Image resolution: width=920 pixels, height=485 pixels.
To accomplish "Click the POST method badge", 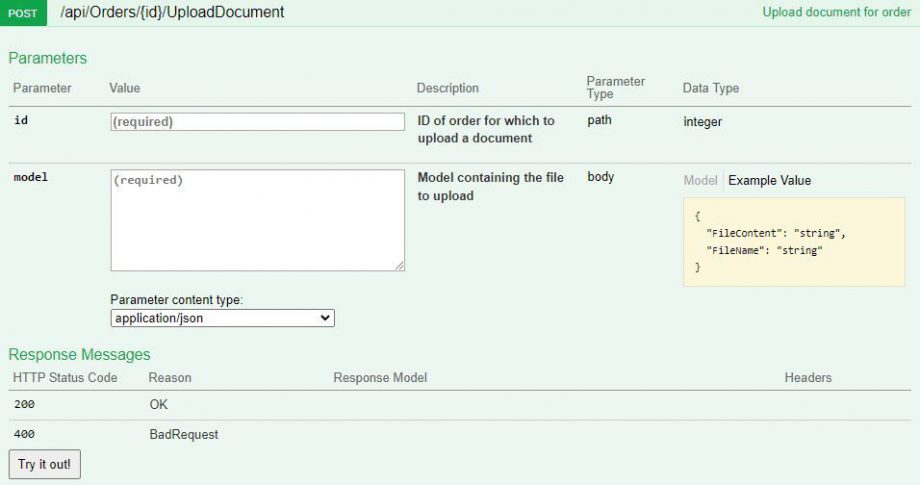I will coord(23,12).
